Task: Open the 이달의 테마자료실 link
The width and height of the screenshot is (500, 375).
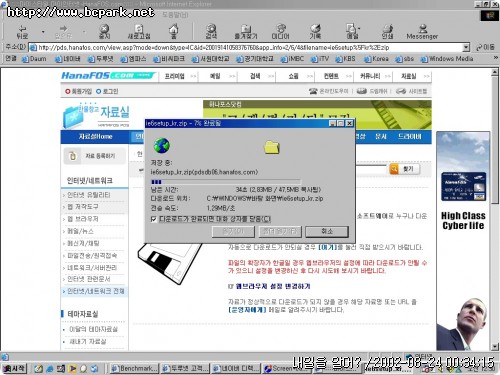Action: (x=93, y=329)
